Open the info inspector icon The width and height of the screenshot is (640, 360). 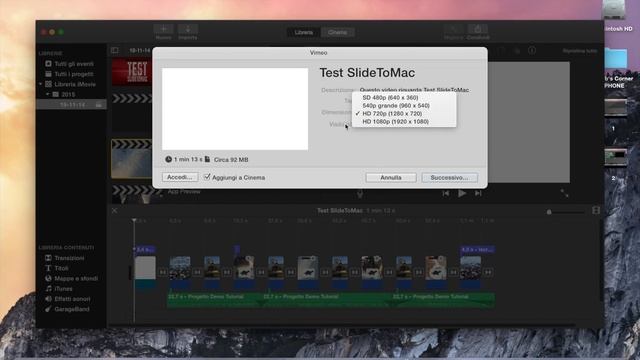tap(532, 50)
